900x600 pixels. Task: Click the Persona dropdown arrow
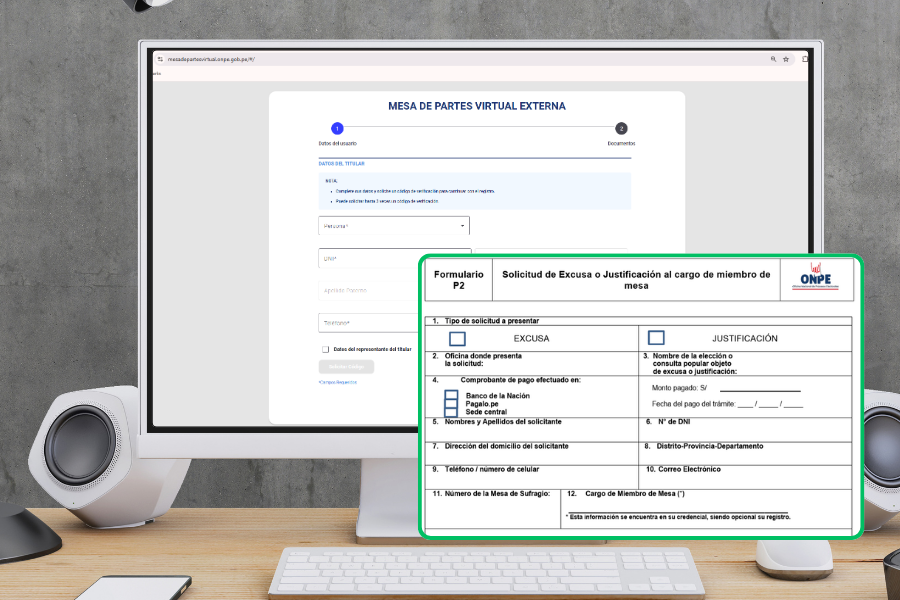pyautogui.click(x=462, y=226)
